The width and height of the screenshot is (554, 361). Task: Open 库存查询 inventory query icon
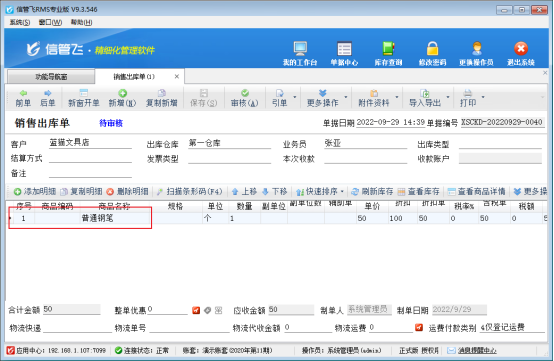(x=388, y=53)
